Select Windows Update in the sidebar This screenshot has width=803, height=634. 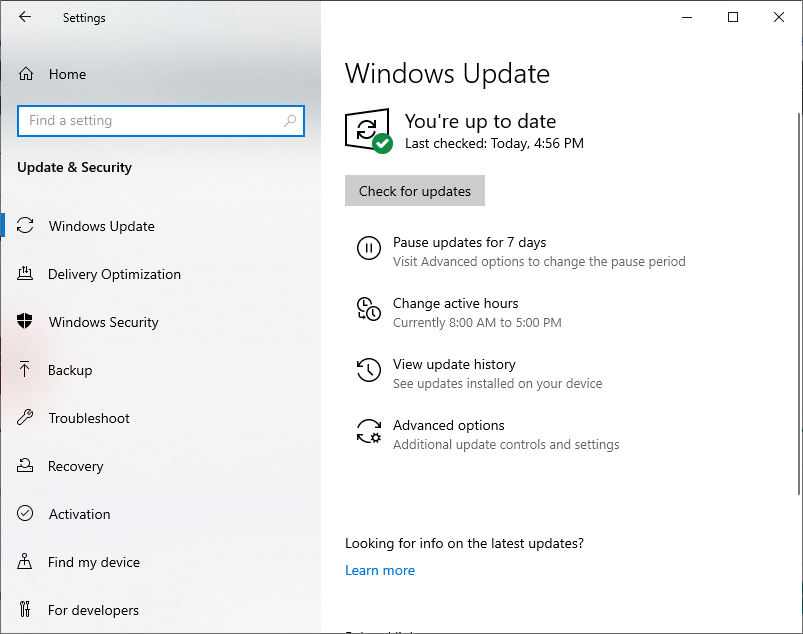pyautogui.click(x=101, y=226)
